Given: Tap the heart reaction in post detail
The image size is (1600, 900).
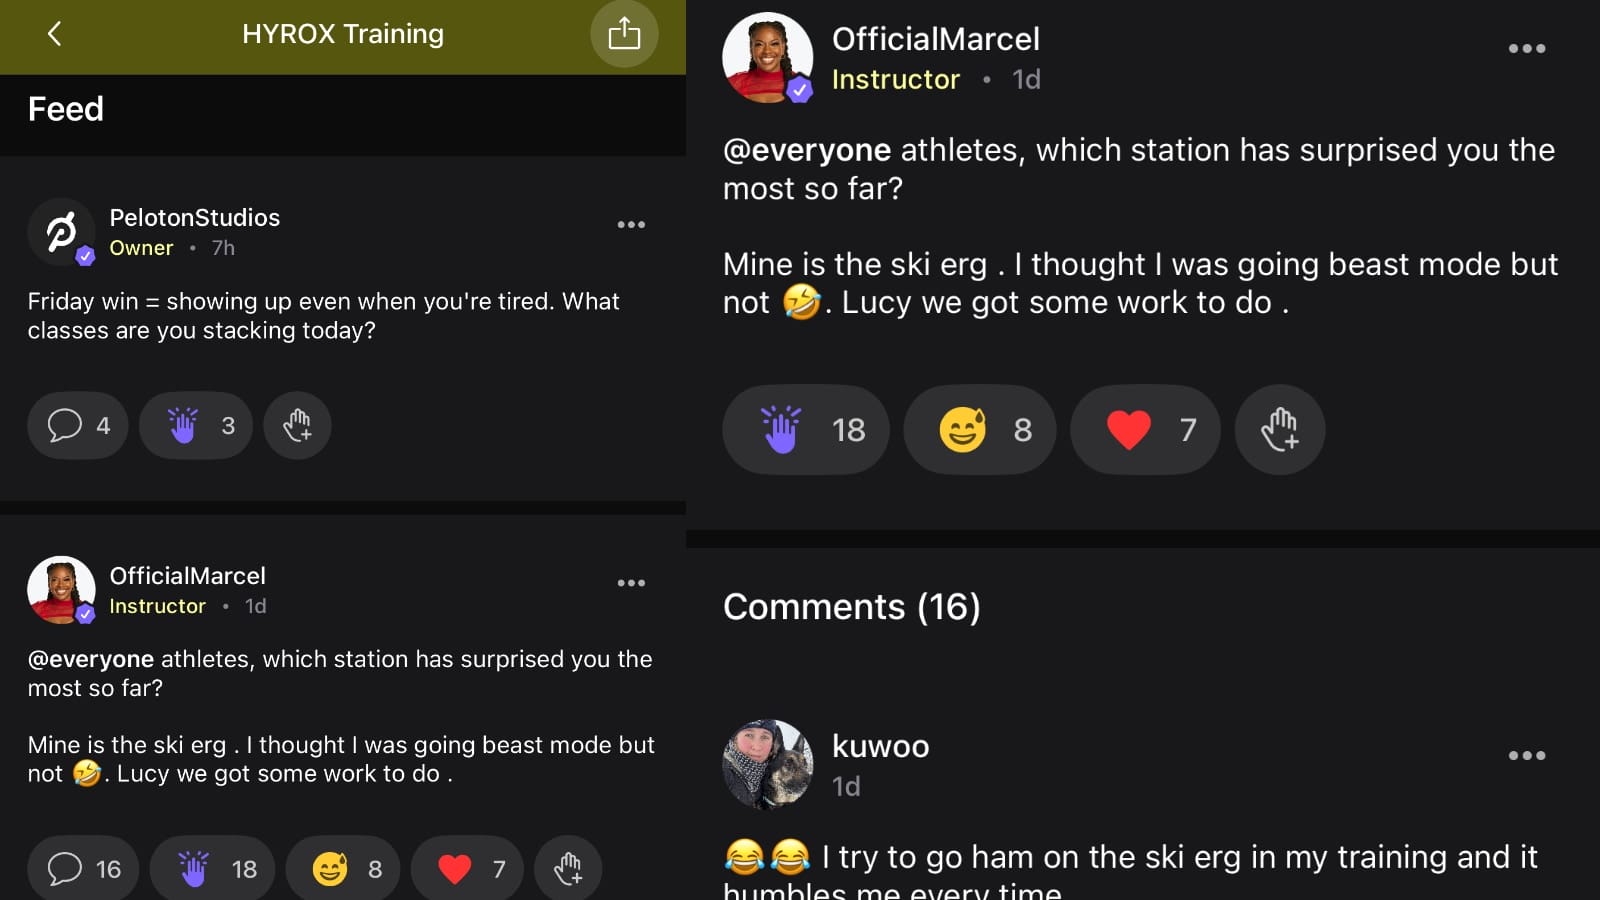Looking at the screenshot, I should click(x=1145, y=430).
